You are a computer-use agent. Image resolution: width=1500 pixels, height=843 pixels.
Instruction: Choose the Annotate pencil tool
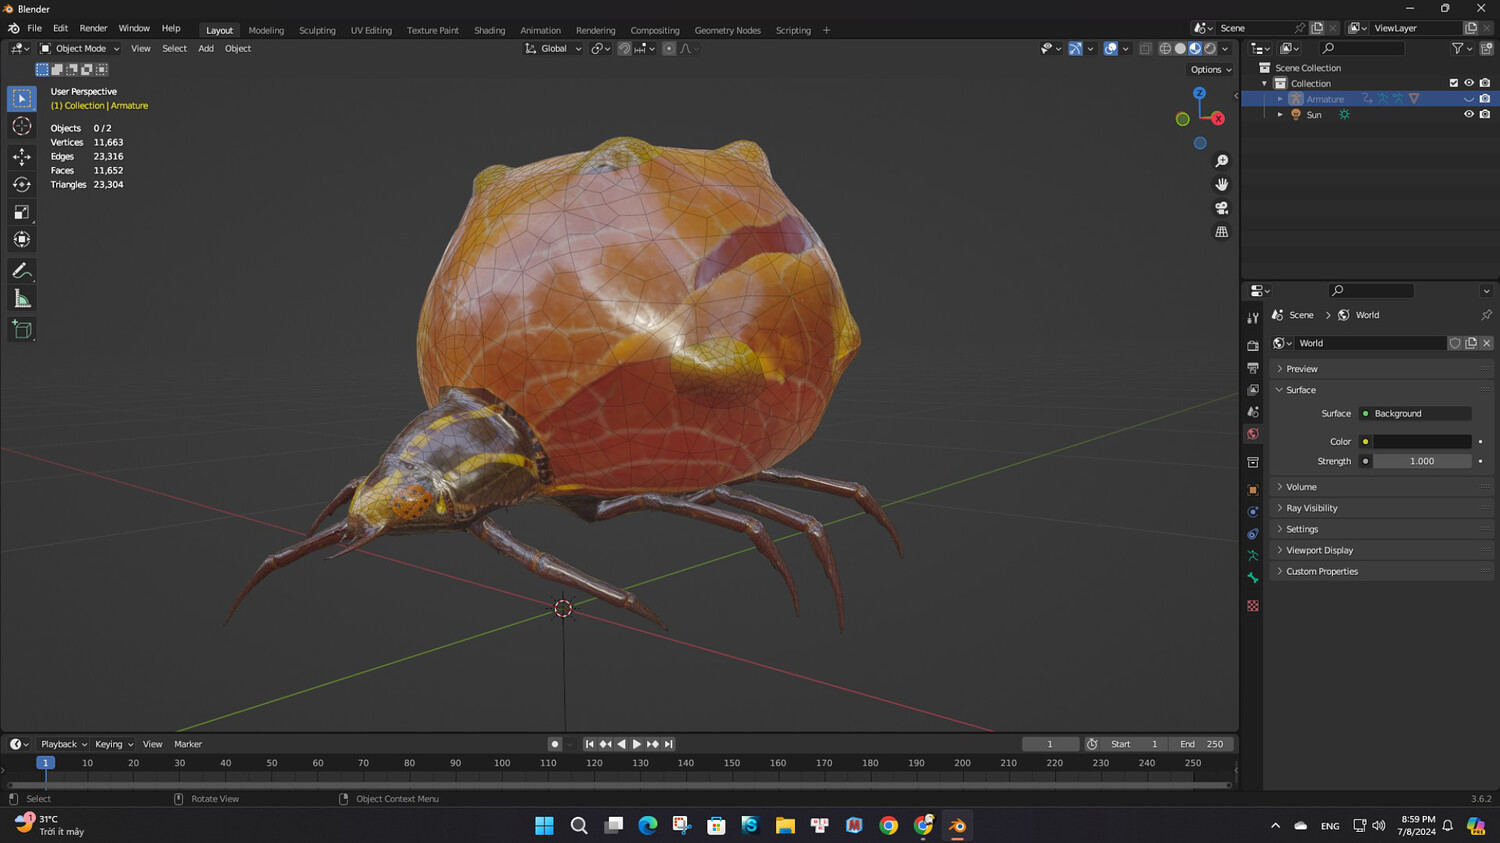pyautogui.click(x=22, y=271)
